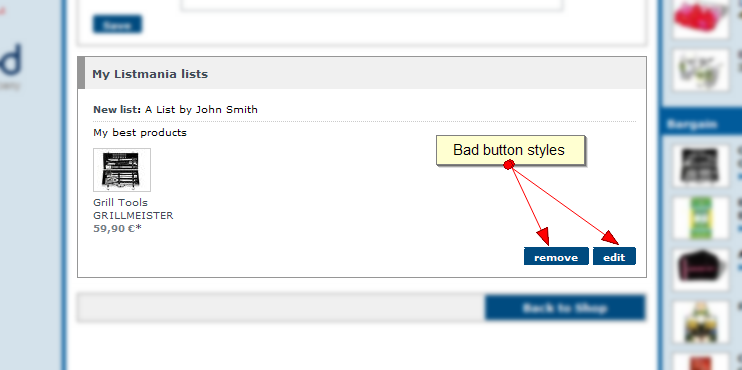Click the remove button in Listmania list
The height and width of the screenshot is (370, 742).
[x=556, y=256]
